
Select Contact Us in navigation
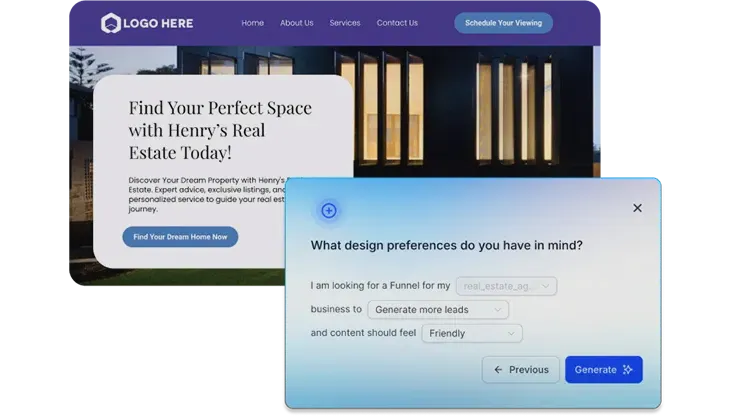[x=397, y=23]
